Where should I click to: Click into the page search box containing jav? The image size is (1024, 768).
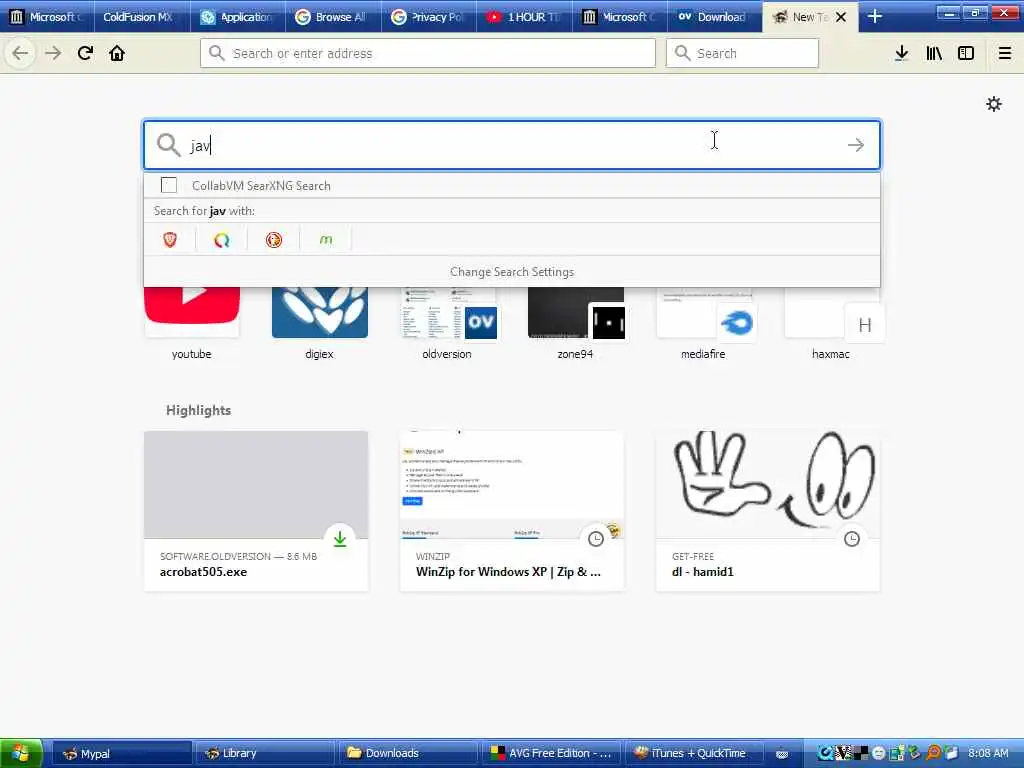point(512,145)
